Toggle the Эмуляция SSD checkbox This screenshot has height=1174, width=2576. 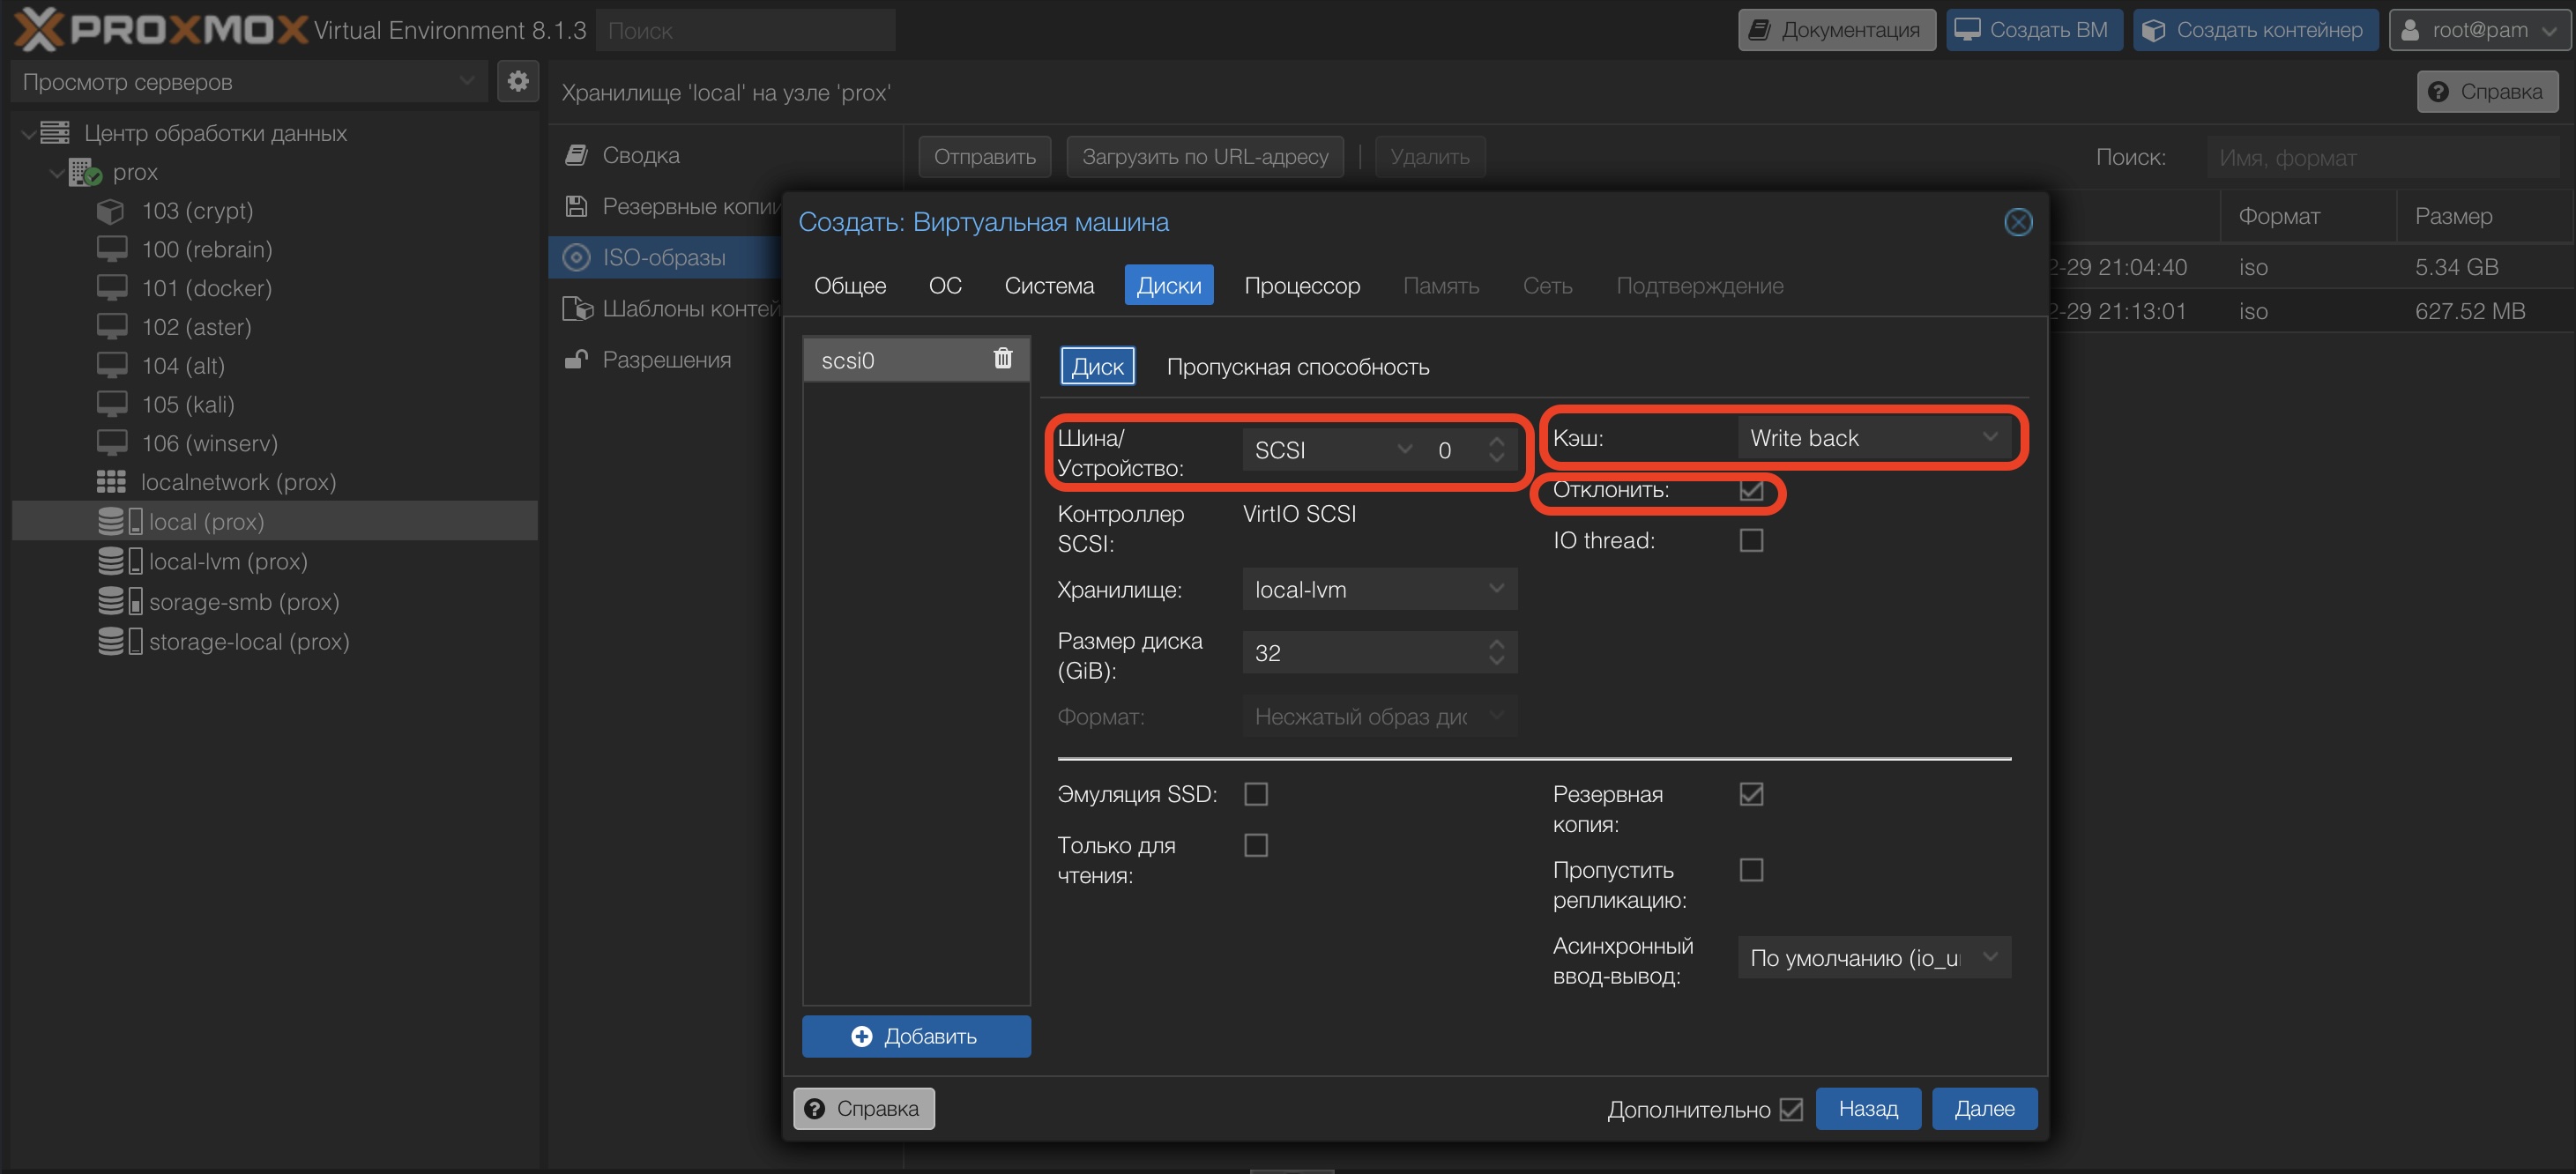(1255, 795)
